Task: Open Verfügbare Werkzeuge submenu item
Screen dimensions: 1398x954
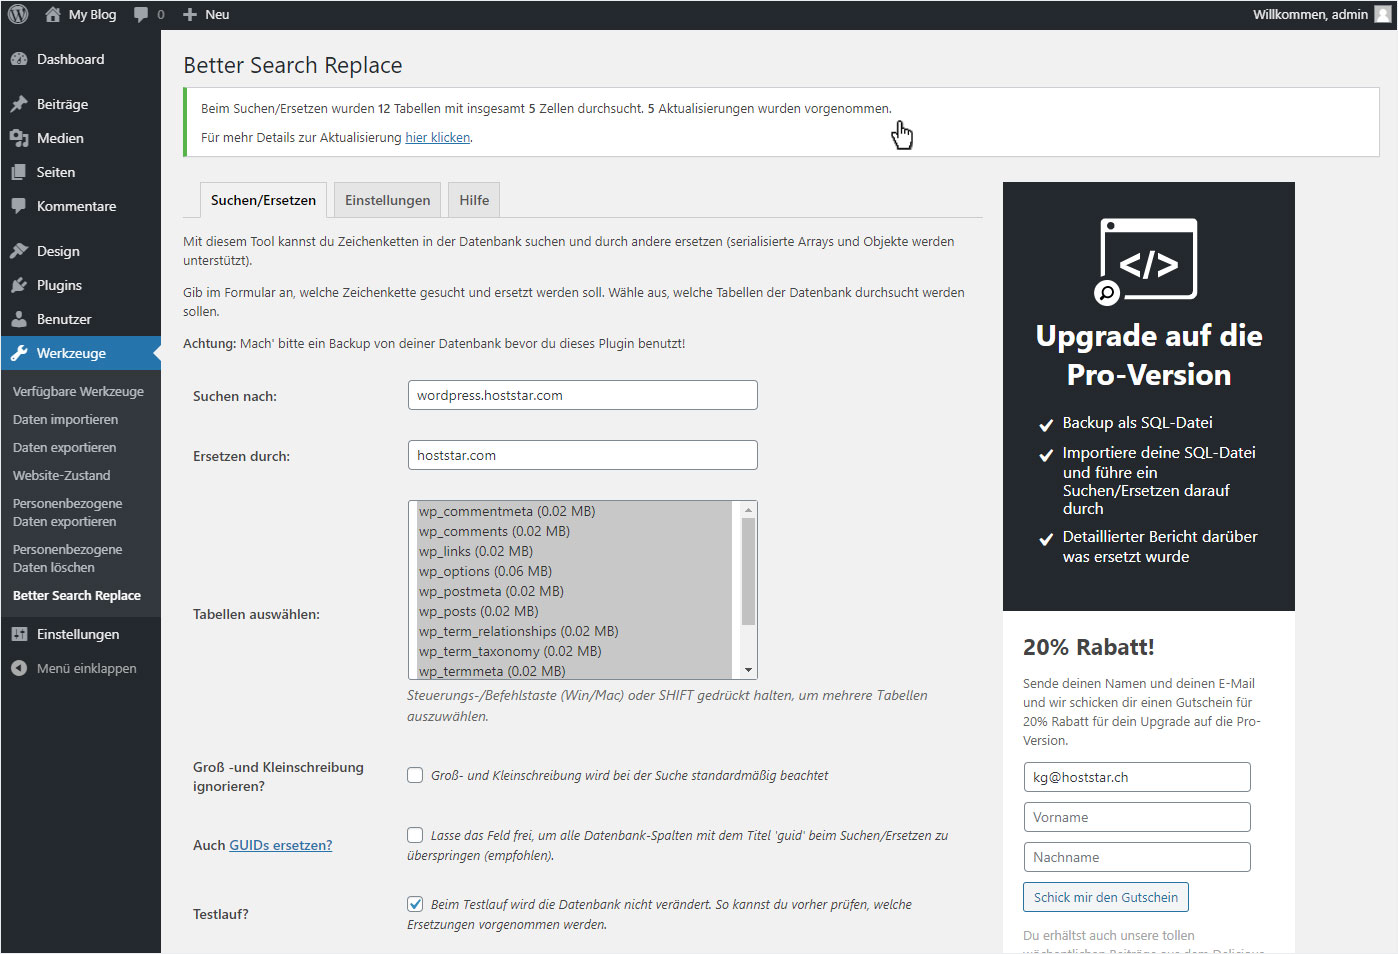Action: (x=78, y=391)
